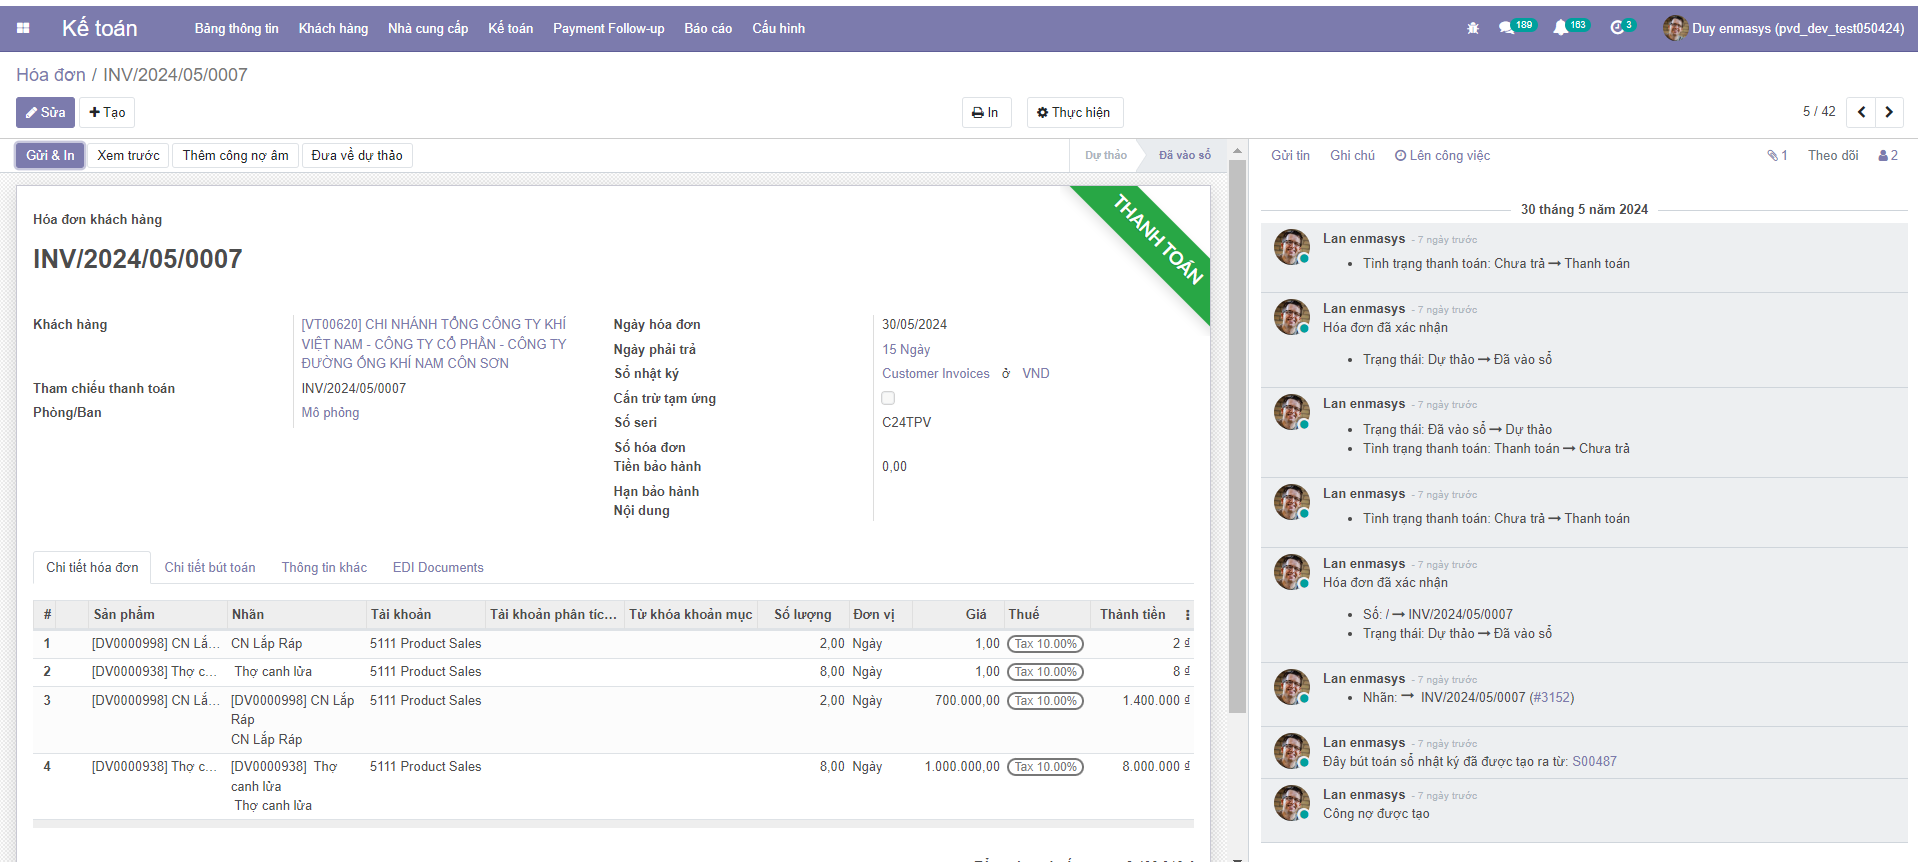Click the debug bug icon in navbar
The width and height of the screenshot is (1918, 862).
point(1472,29)
